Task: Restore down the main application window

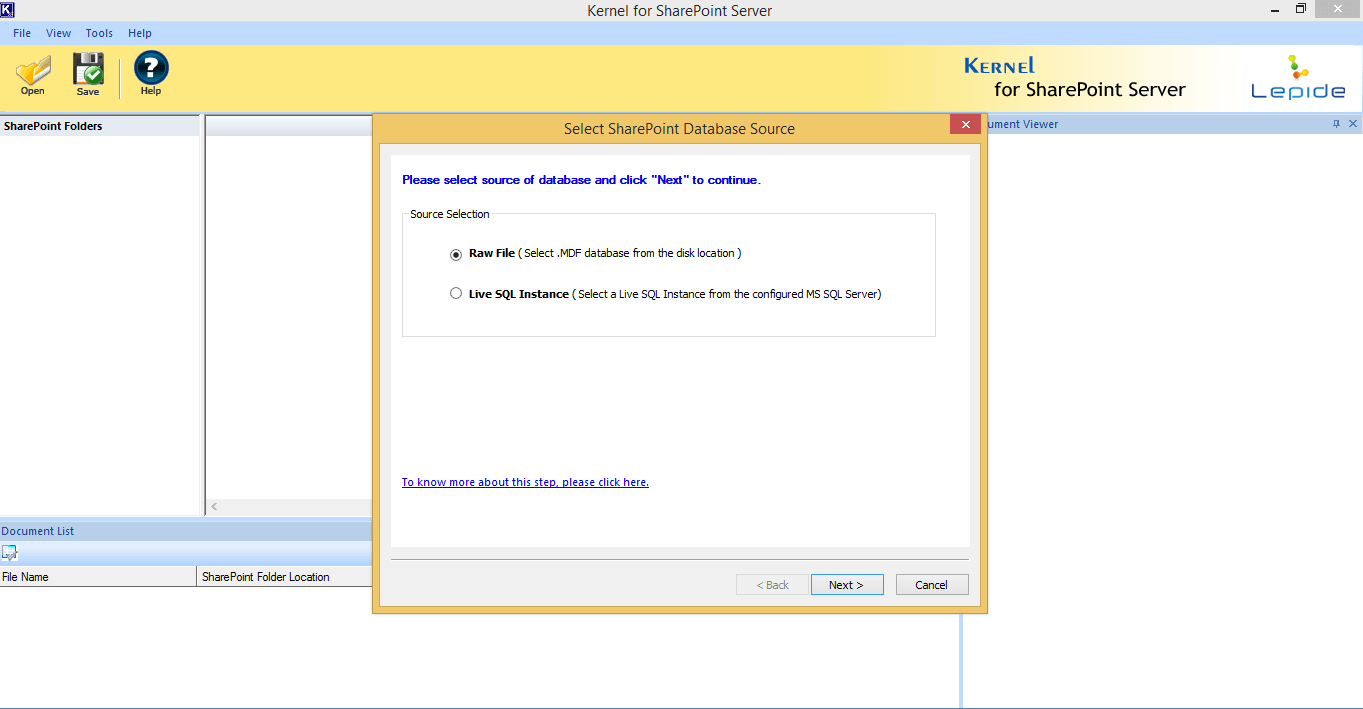Action: point(1301,9)
